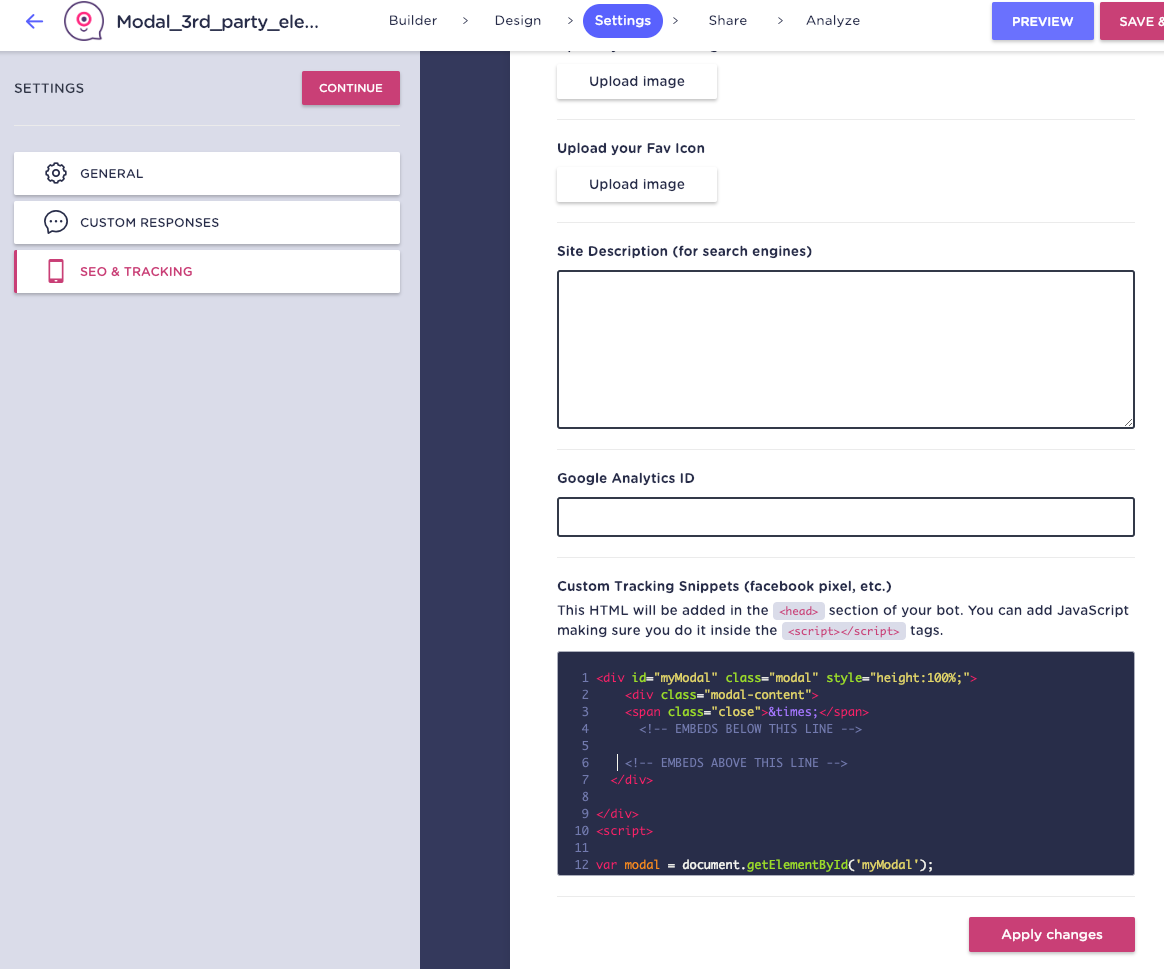This screenshot has width=1164, height=969.
Task: Click the SETTINGS sidebar heading
Action: click(49, 88)
